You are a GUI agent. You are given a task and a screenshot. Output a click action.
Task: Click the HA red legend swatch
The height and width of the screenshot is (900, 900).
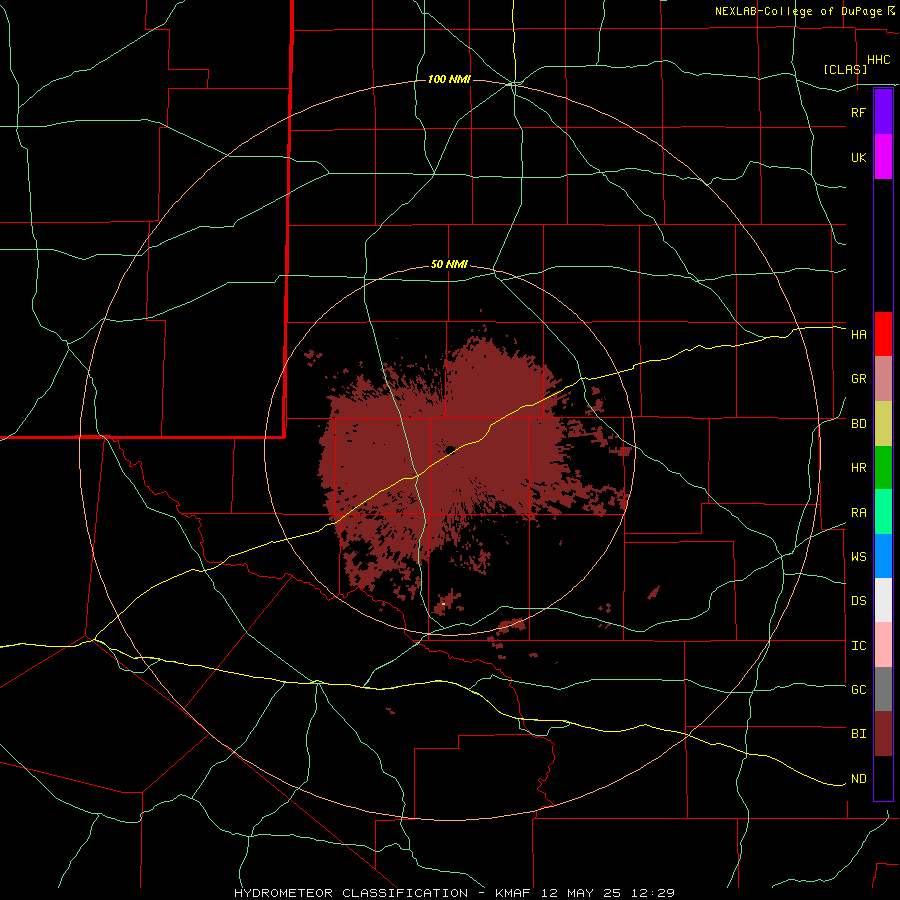click(x=883, y=334)
